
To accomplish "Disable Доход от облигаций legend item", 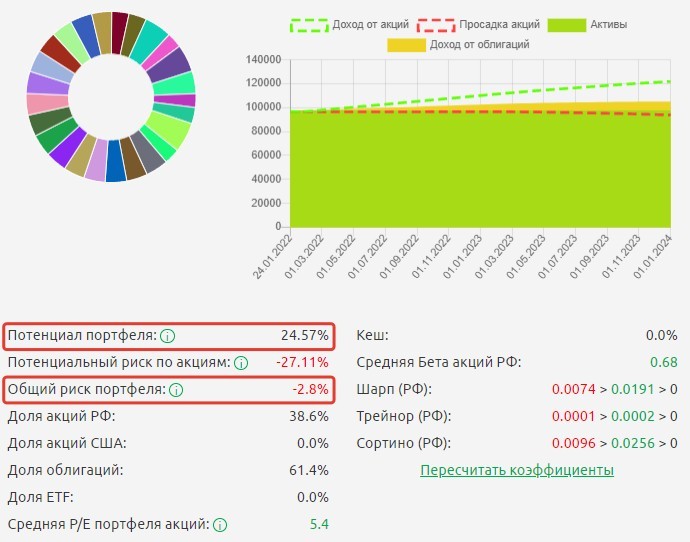I will [458, 44].
